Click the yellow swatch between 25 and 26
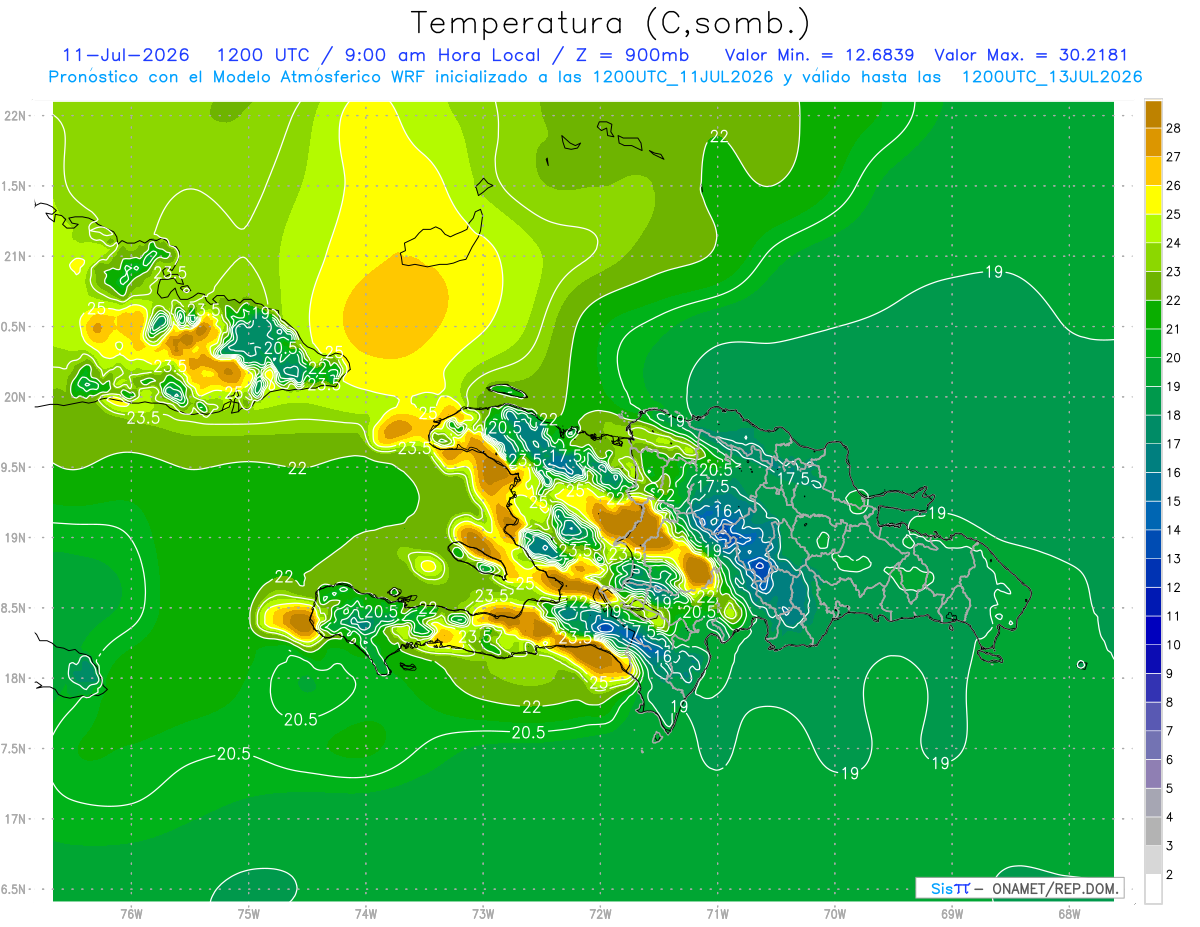Image resolution: width=1200 pixels, height=927 pixels. [1153, 200]
